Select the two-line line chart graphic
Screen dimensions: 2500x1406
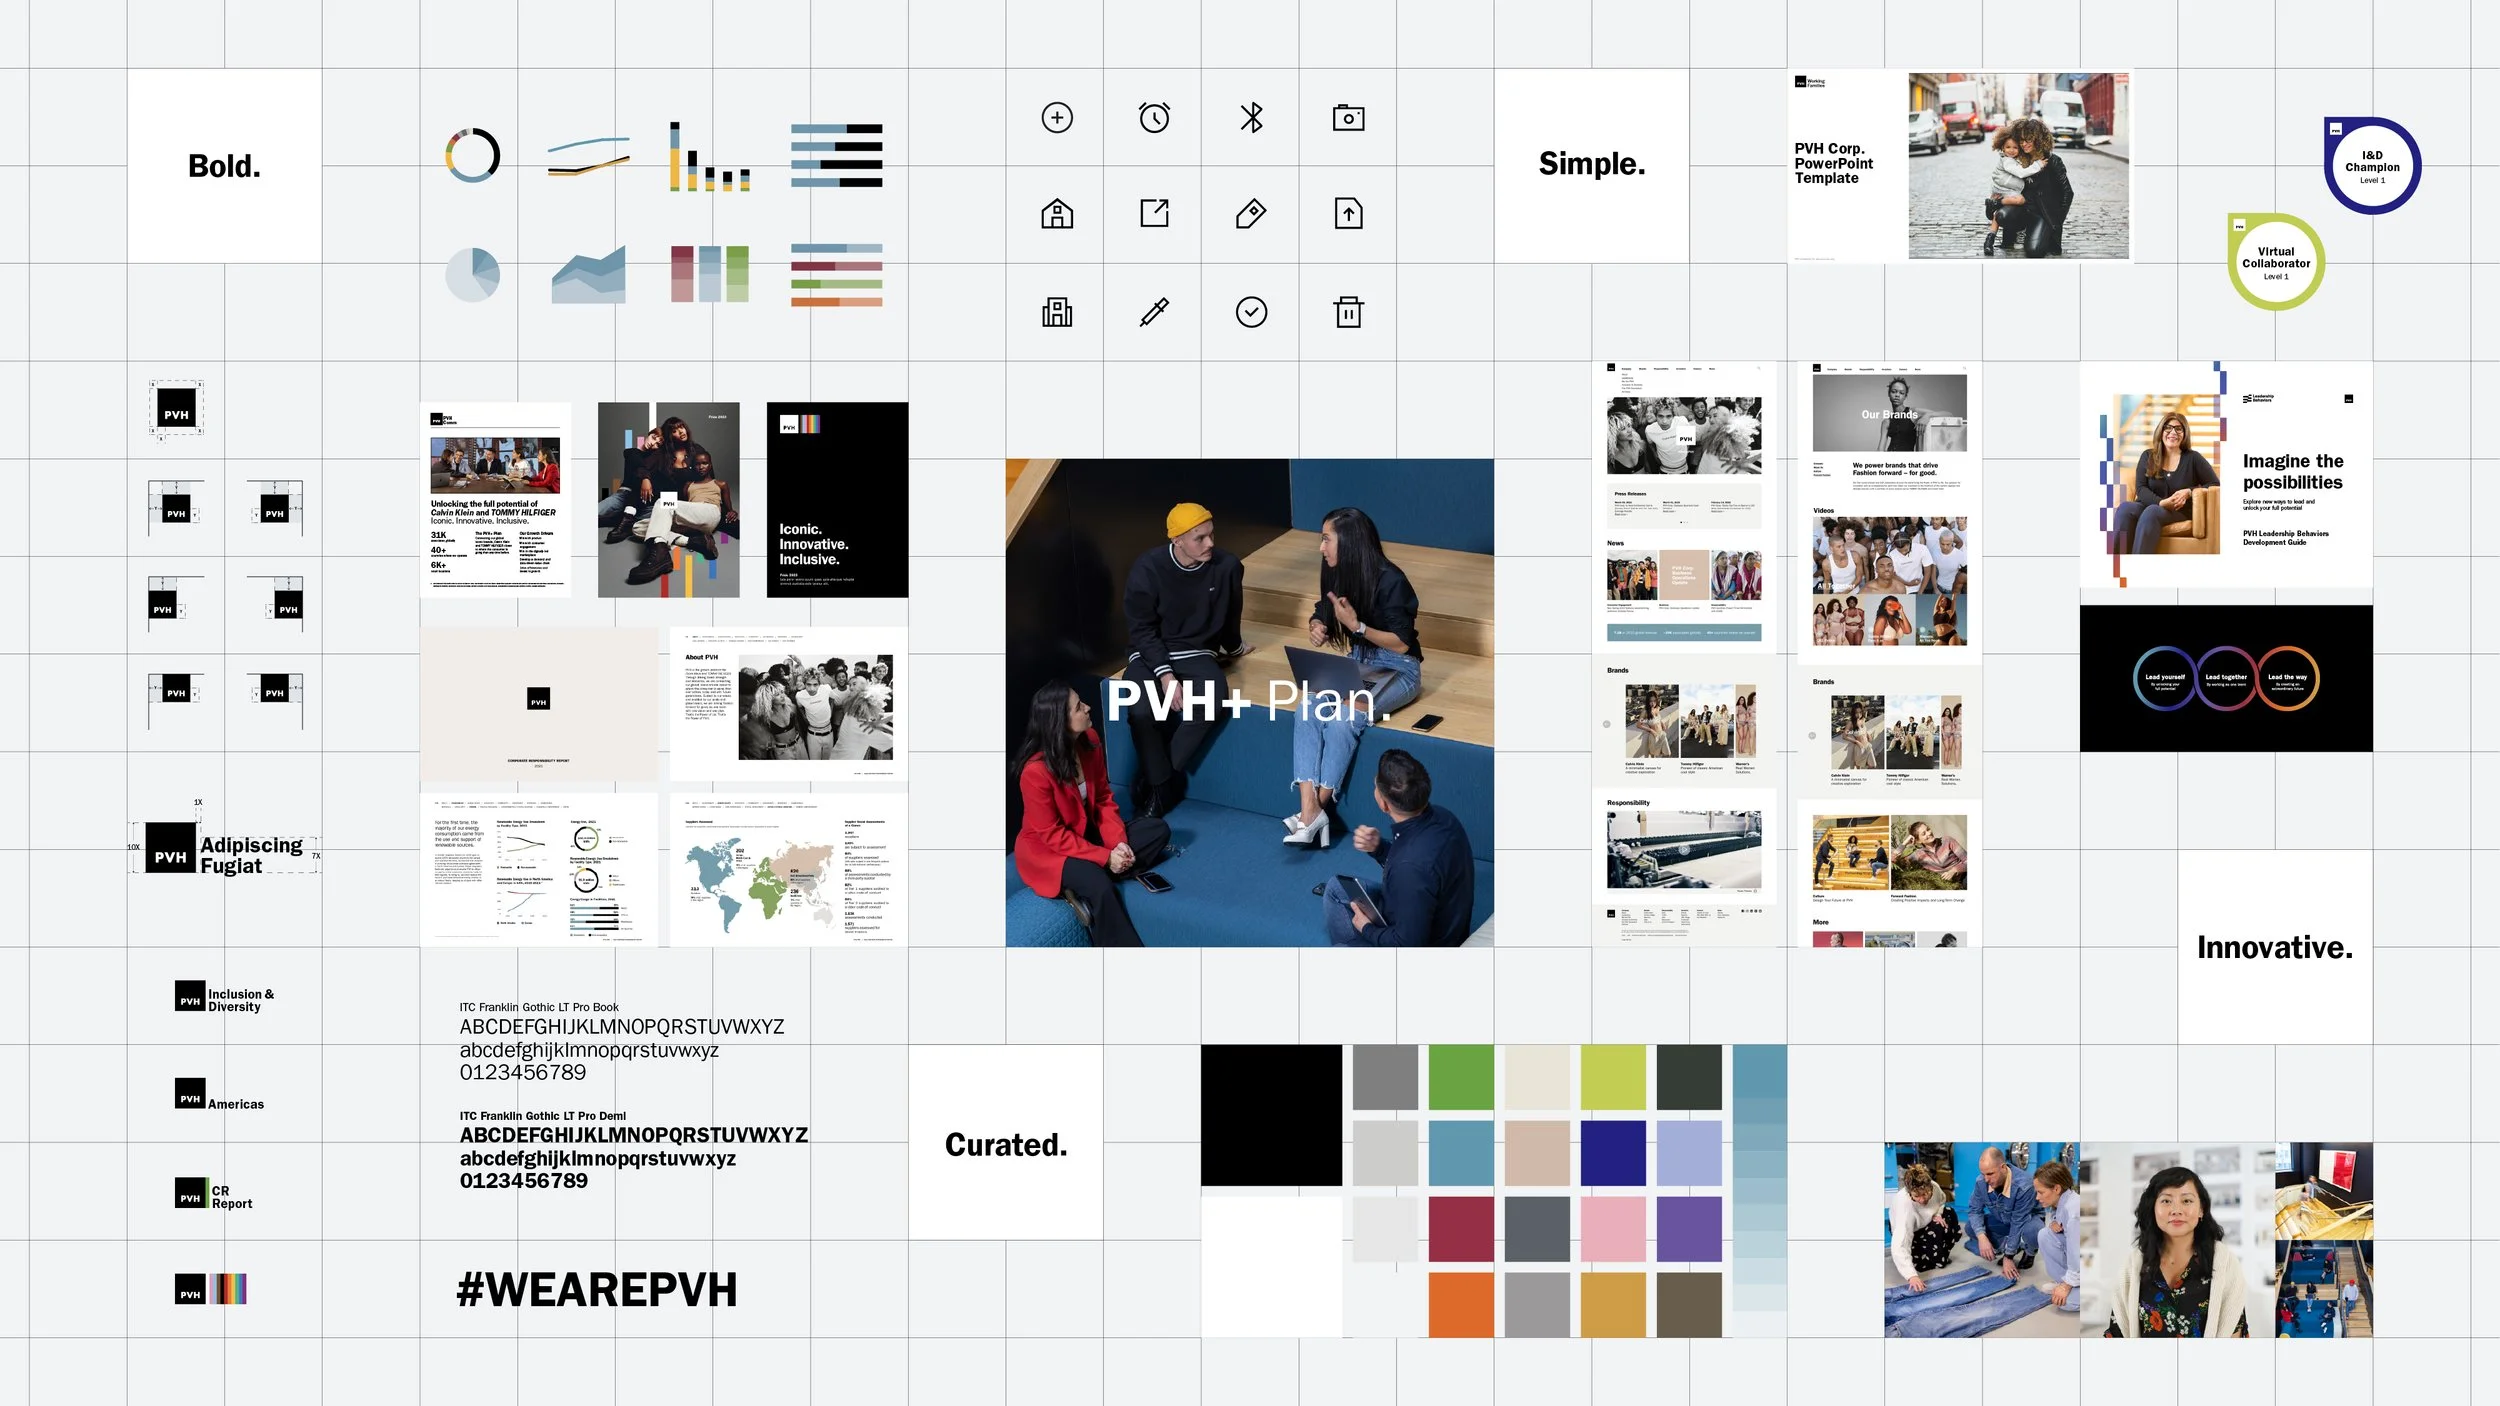coord(589,156)
